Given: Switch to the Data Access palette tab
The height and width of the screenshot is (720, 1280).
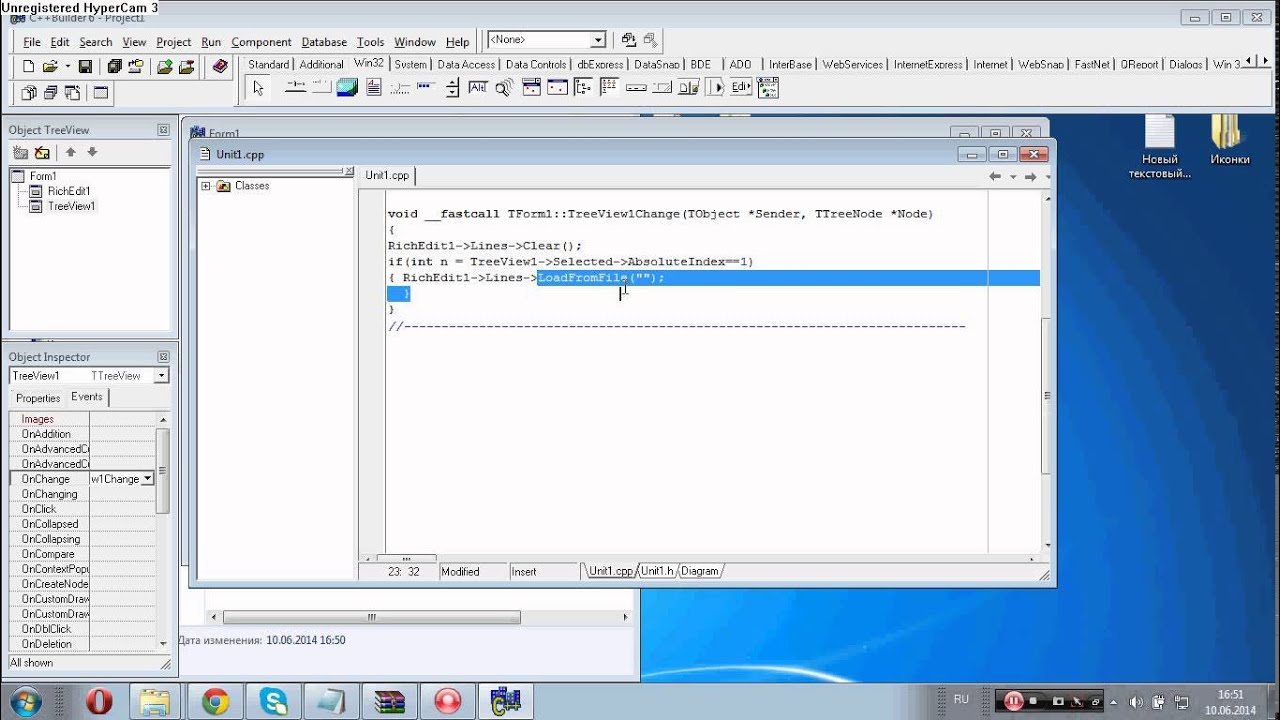Looking at the screenshot, I should [466, 64].
